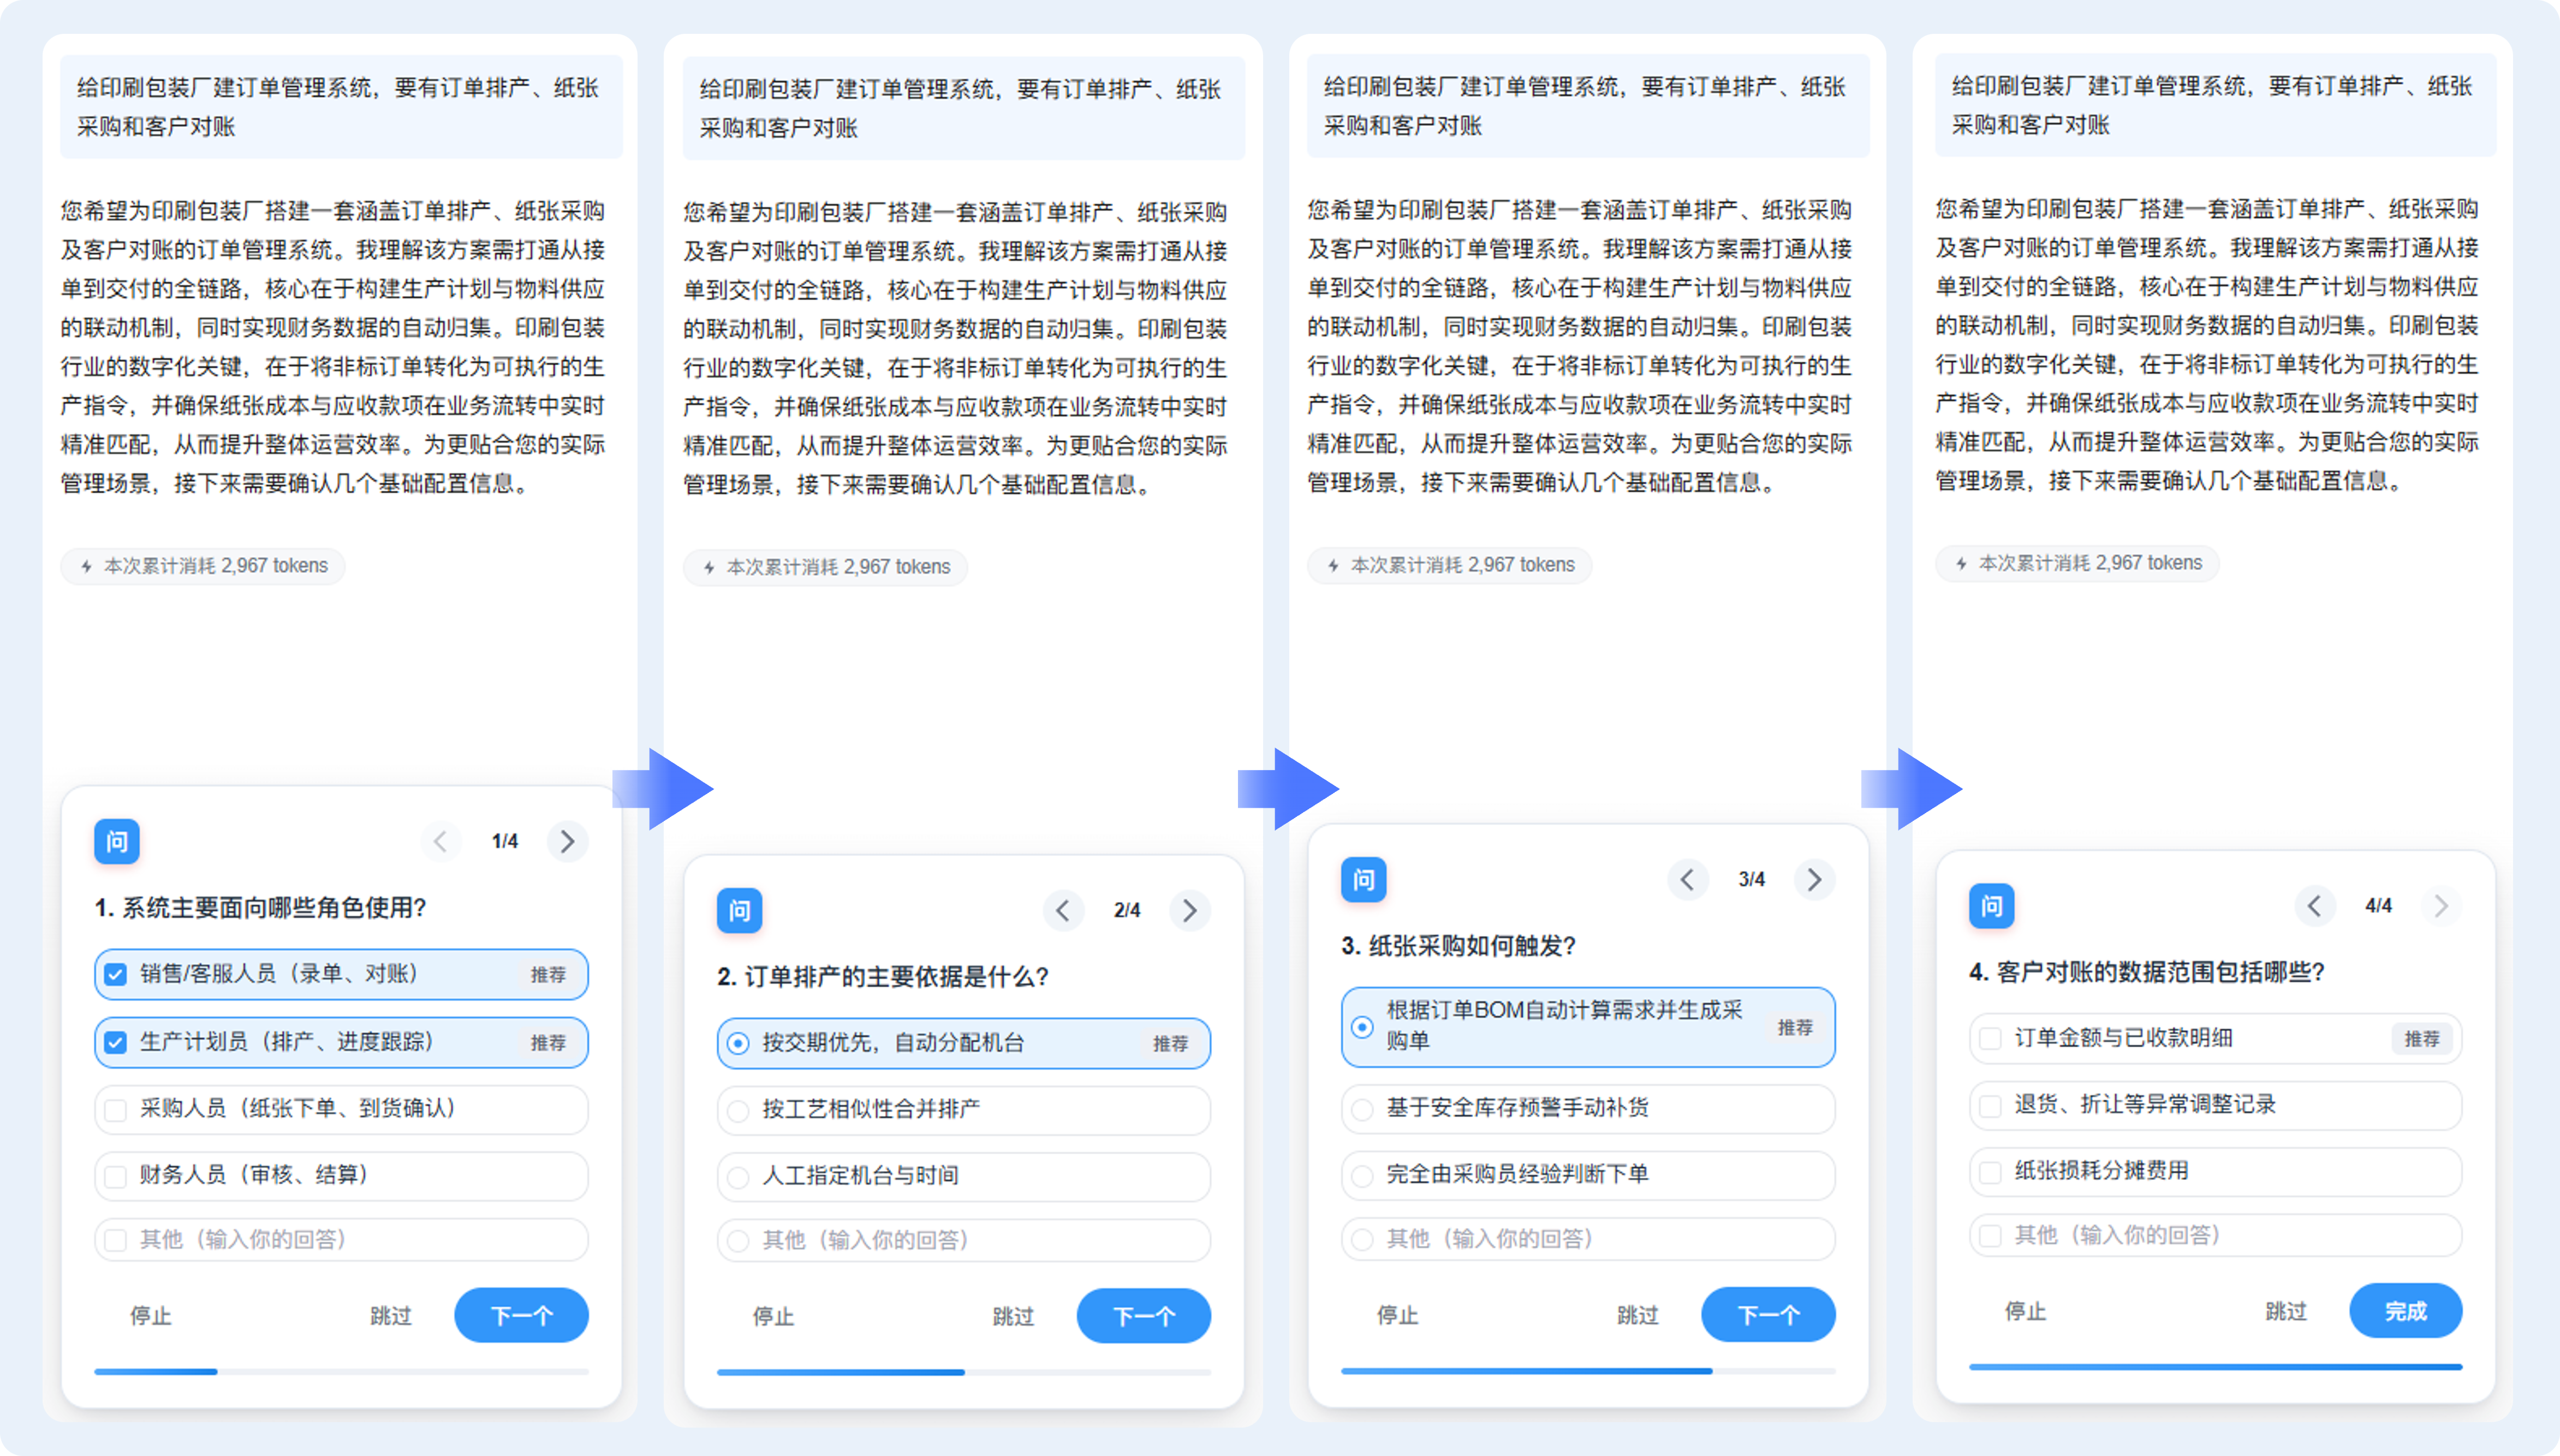This screenshot has width=2560, height=1456.
Task: Click previous arrow on the 3/4 card
Action: 1687,879
